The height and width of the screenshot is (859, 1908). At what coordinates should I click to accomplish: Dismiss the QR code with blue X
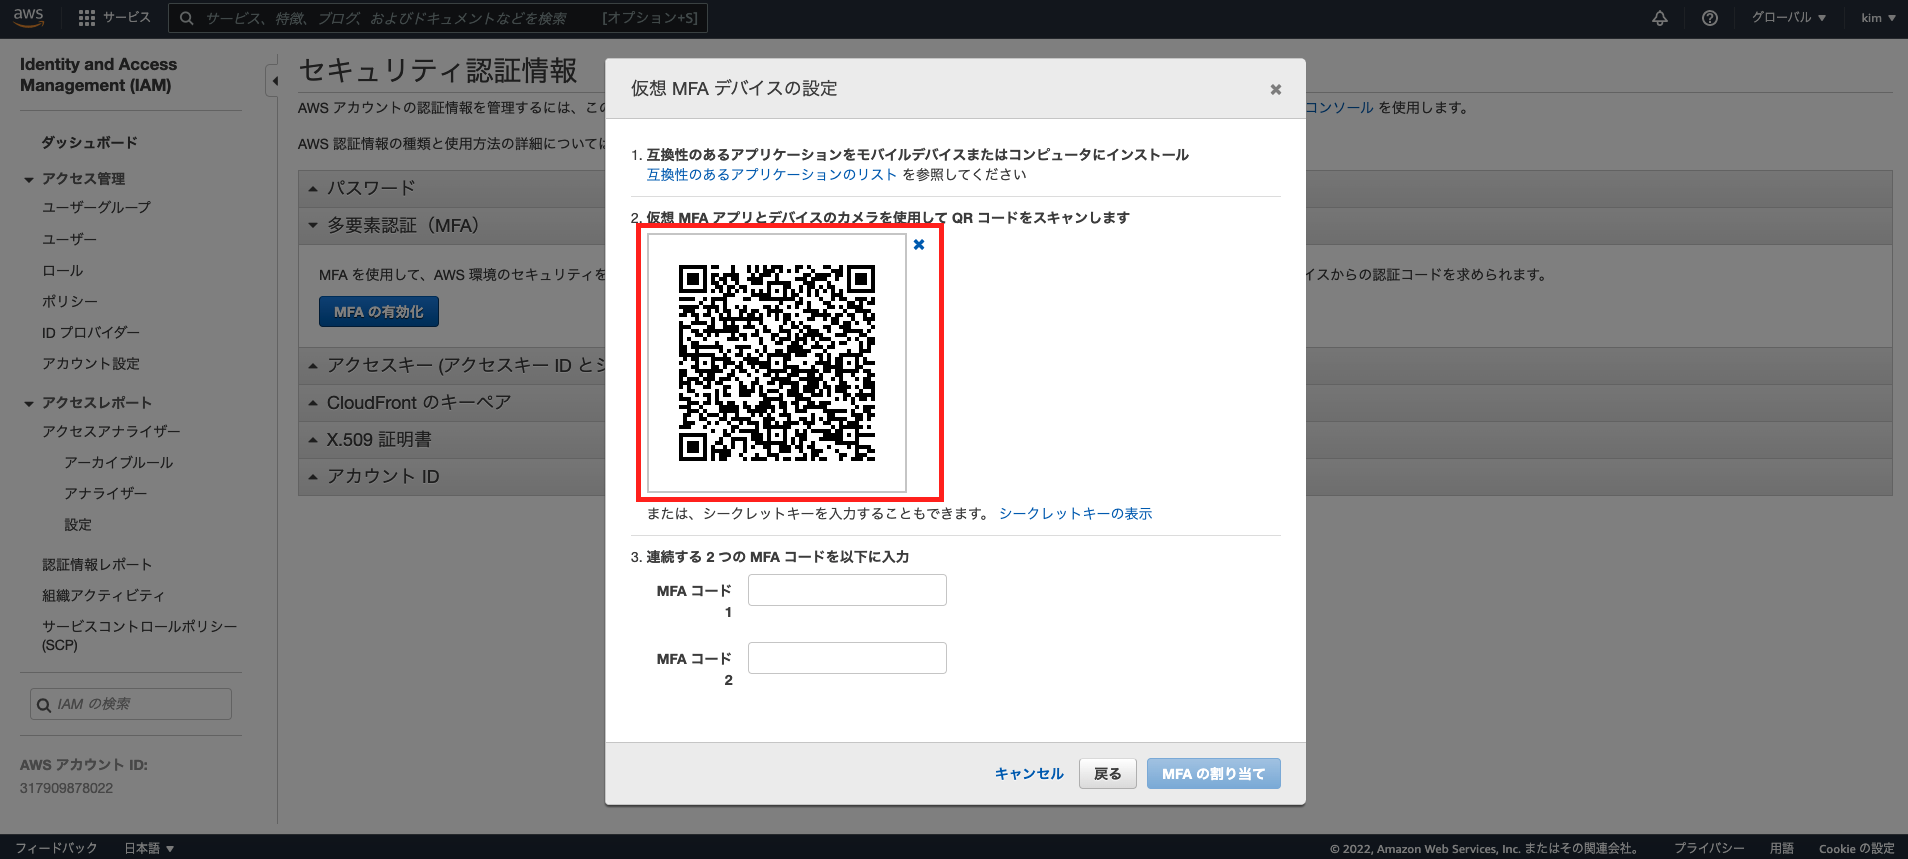pos(919,244)
